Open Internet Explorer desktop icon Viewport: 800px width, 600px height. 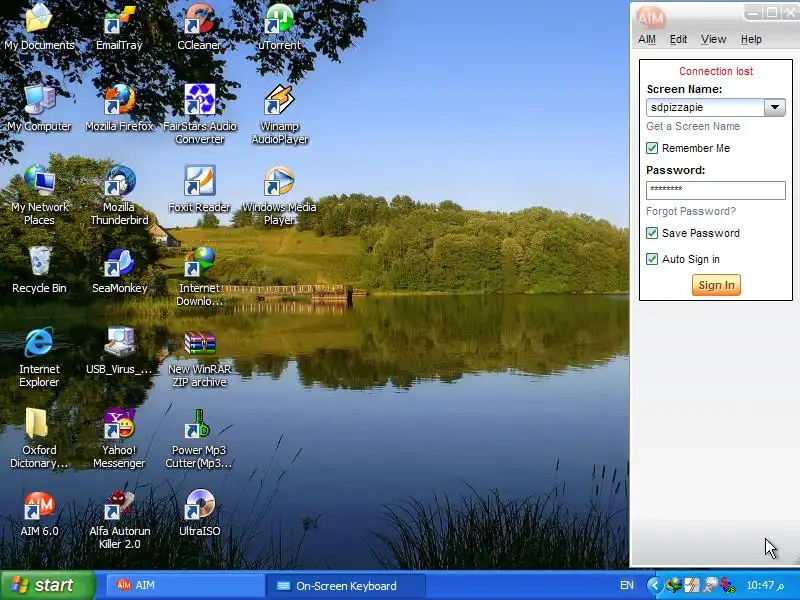click(39, 357)
